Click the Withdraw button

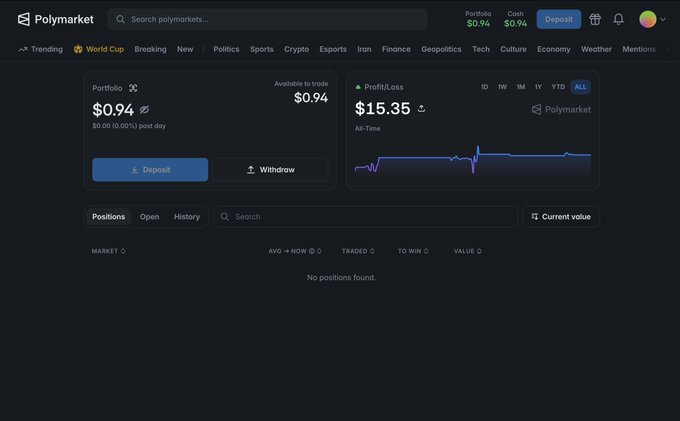pyautogui.click(x=271, y=170)
